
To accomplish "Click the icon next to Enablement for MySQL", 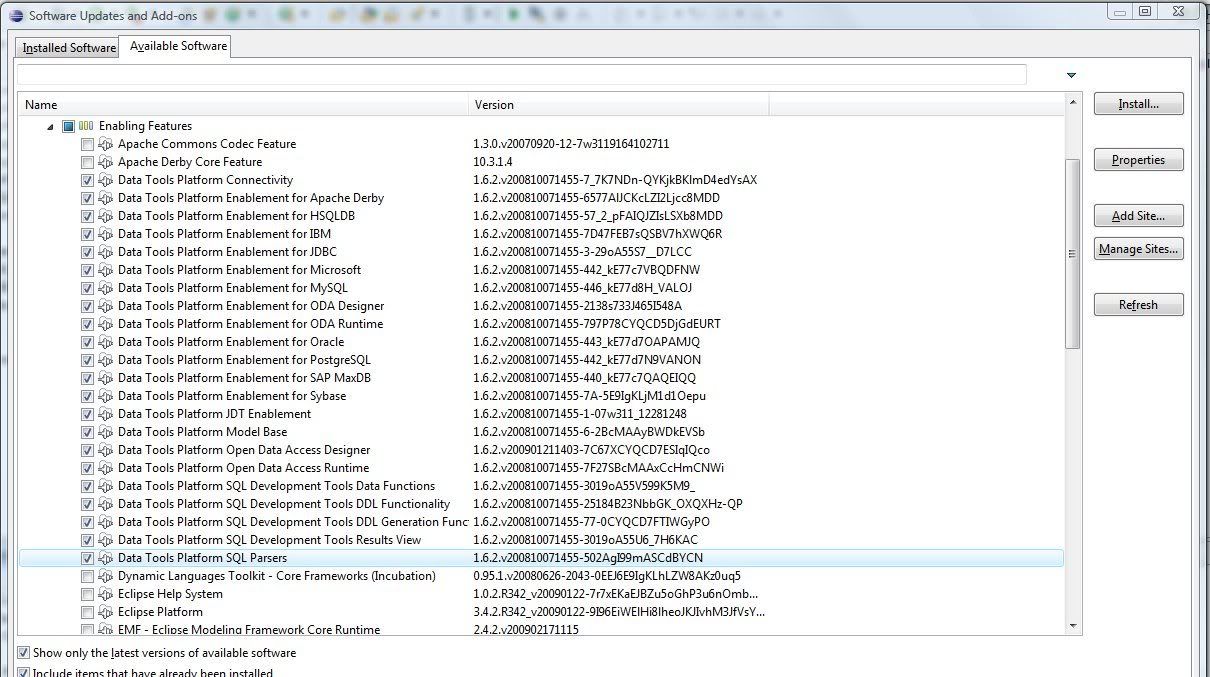I will 106,288.
